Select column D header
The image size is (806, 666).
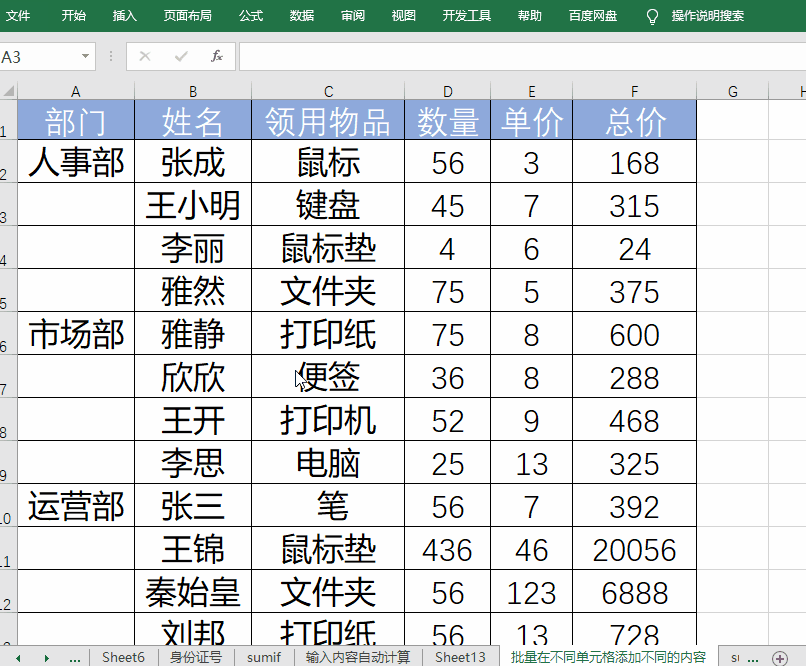click(447, 91)
